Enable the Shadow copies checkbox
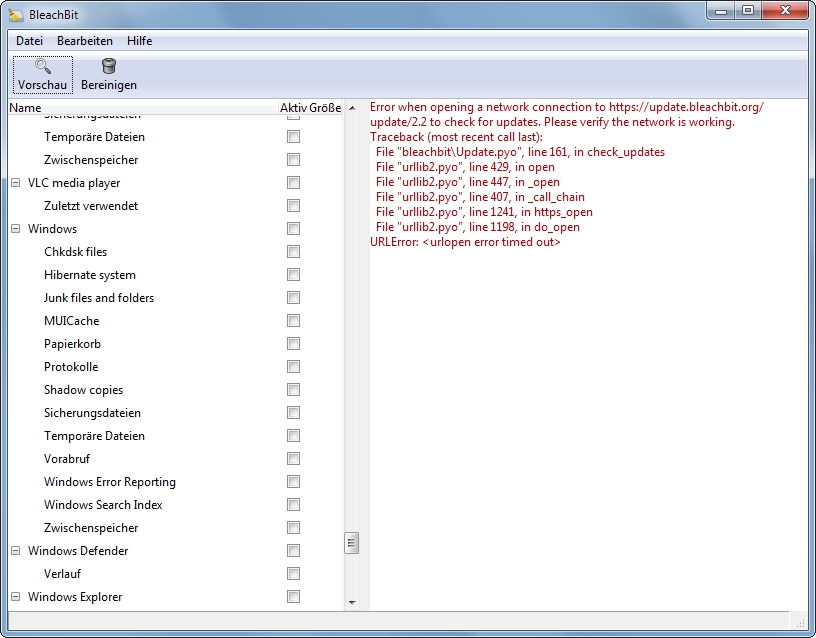This screenshot has width=816, height=638. tap(294, 390)
